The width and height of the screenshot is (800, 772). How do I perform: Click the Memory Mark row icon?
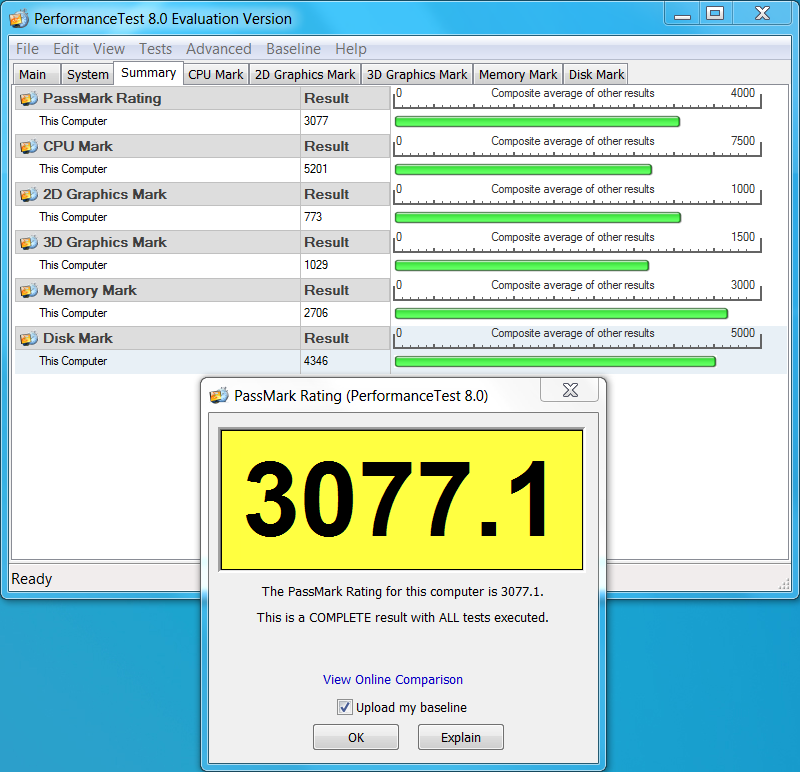point(28,290)
